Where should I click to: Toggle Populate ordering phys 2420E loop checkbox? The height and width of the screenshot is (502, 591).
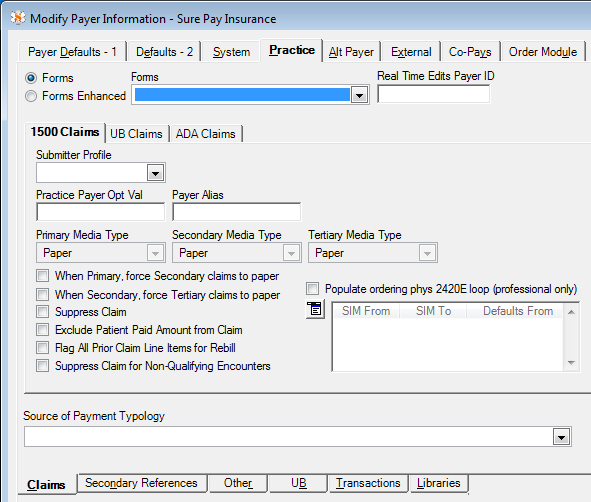312,289
